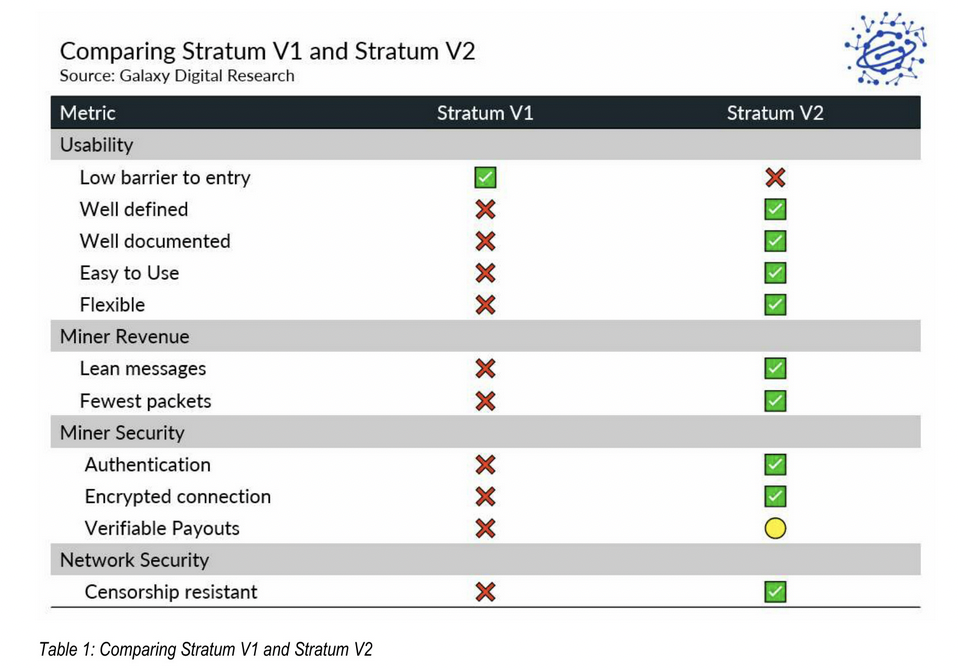Screen dimensions: 958x670
Task: Click the red X beside Easy to Use
Action: (x=485, y=273)
